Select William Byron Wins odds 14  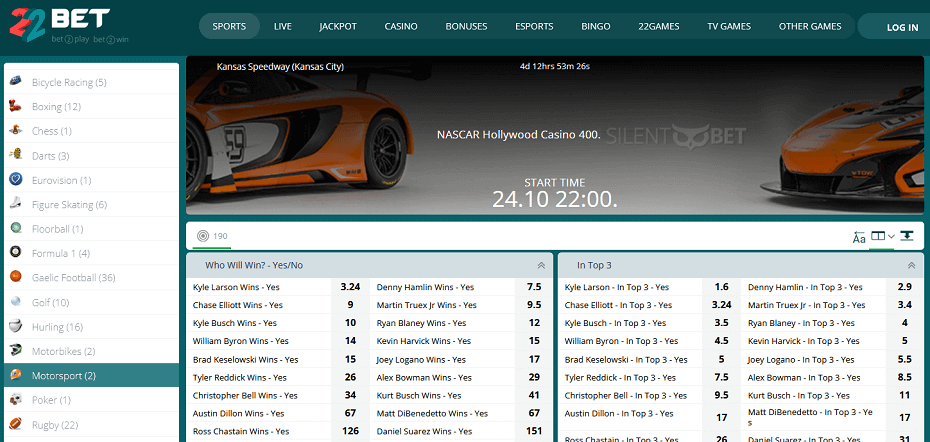(350, 341)
